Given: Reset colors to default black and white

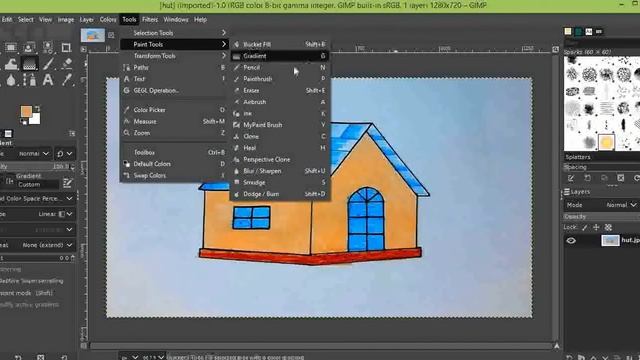Looking at the screenshot, I should point(24,122).
